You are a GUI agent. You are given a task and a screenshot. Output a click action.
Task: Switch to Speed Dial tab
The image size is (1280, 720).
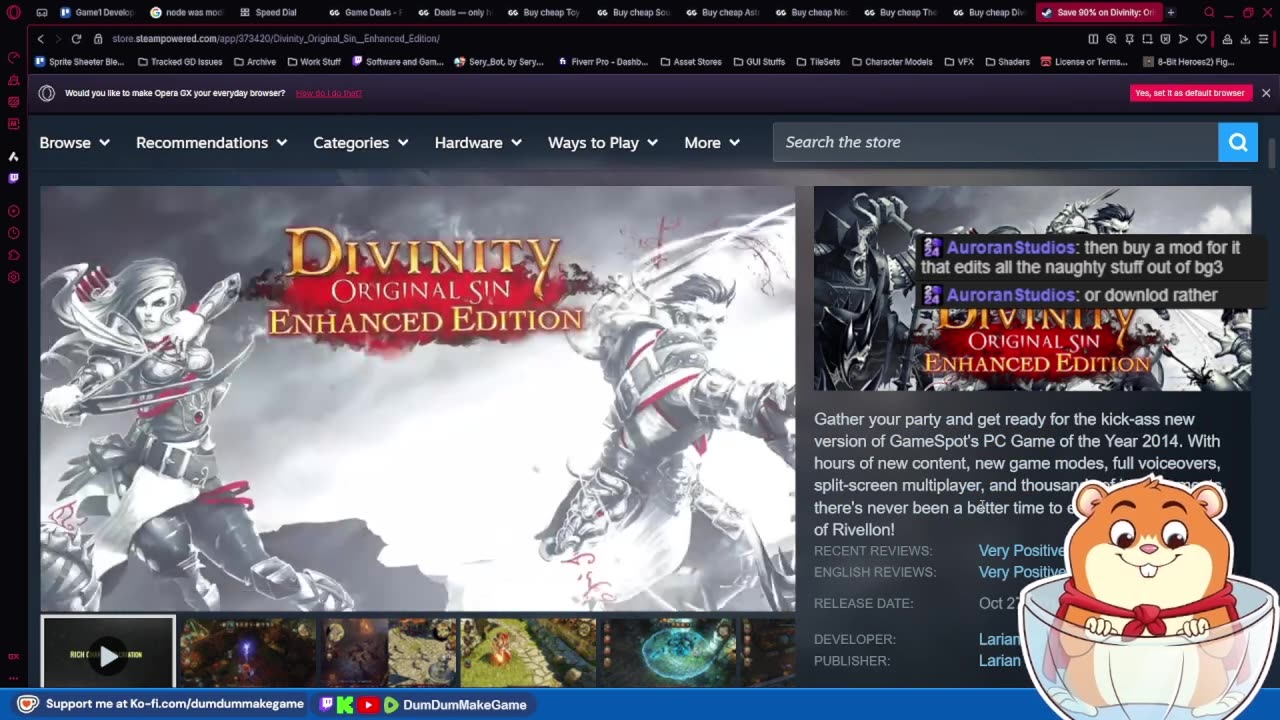pos(270,13)
